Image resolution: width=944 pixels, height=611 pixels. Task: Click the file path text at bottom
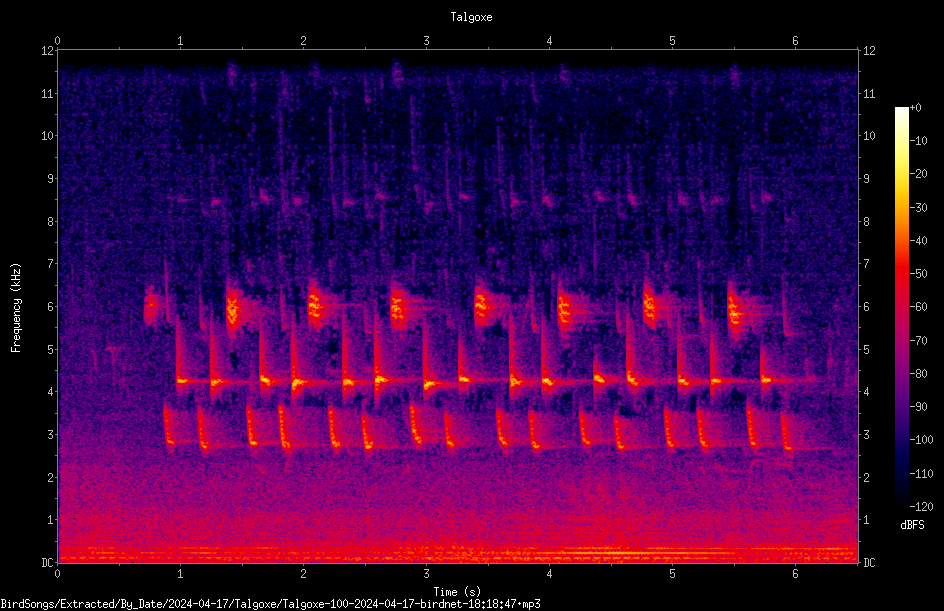click(270, 604)
